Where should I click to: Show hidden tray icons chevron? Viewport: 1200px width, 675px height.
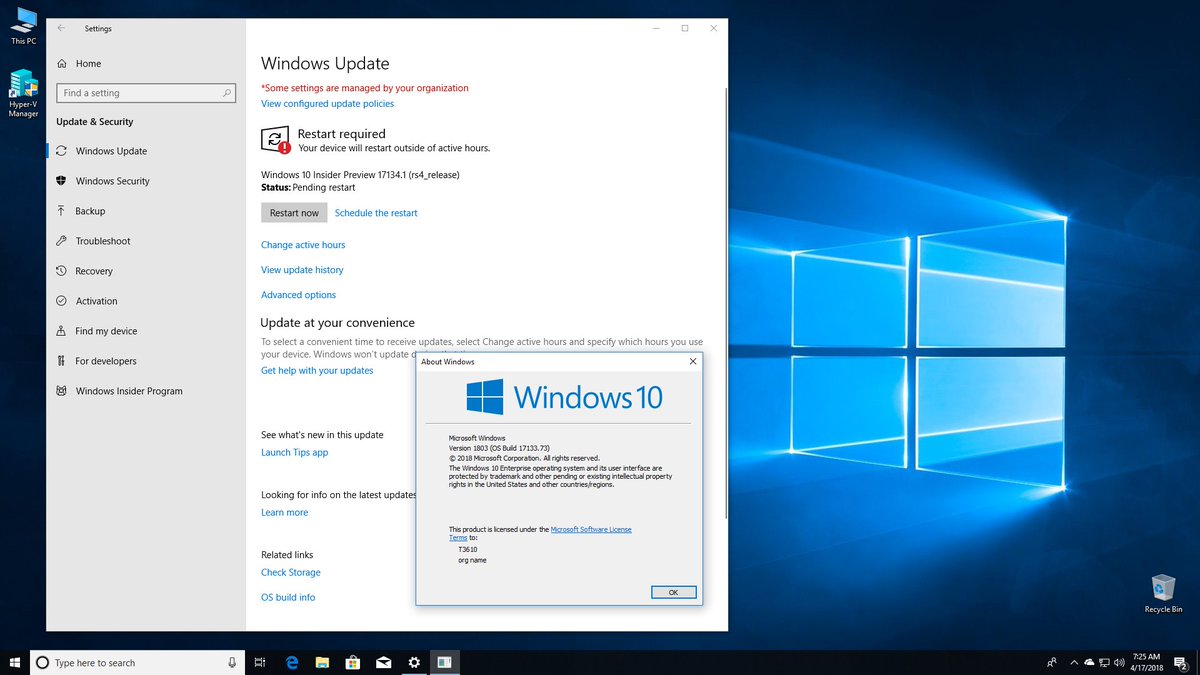(x=1075, y=662)
